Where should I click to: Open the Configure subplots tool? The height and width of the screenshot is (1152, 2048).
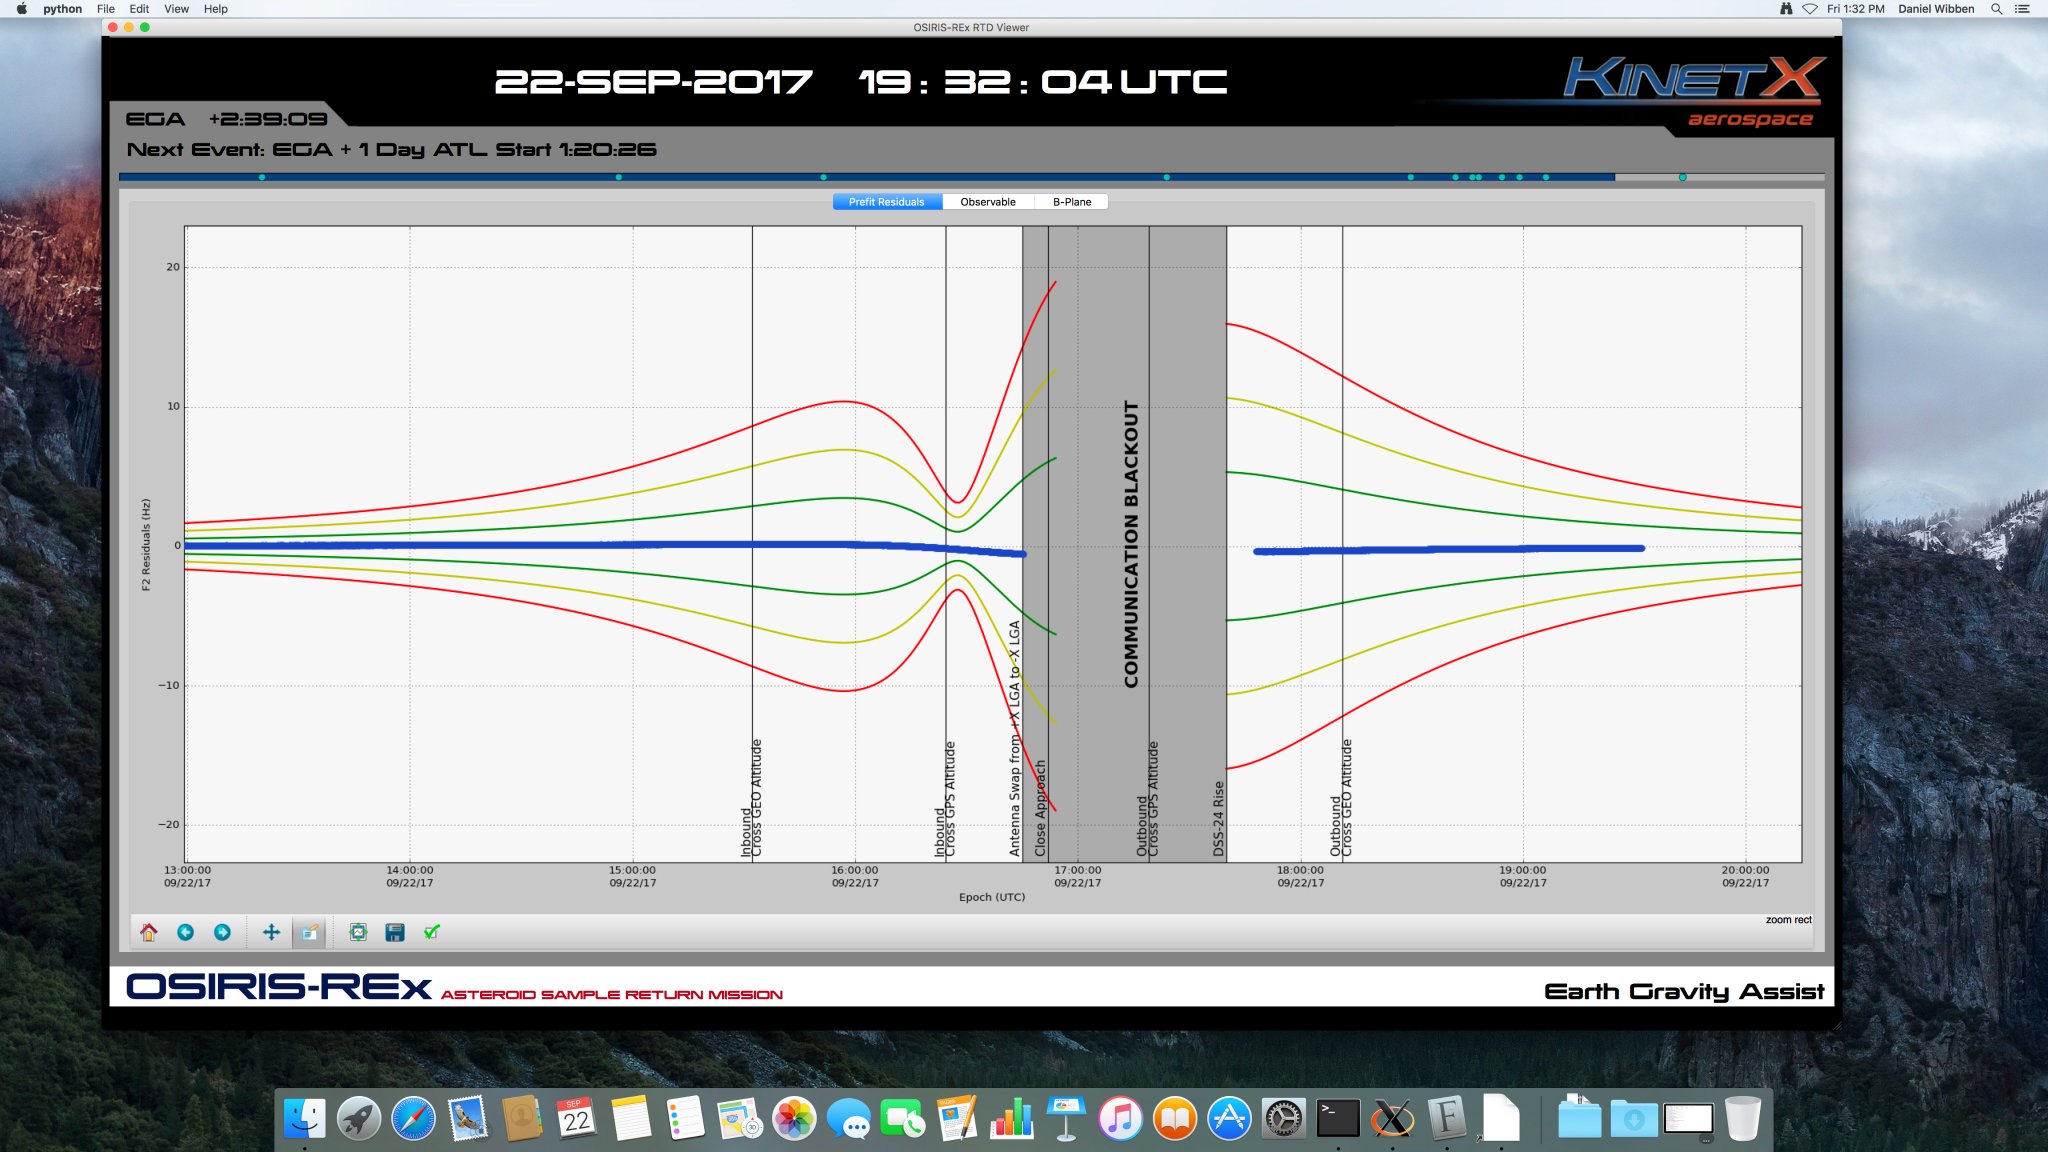tap(358, 932)
